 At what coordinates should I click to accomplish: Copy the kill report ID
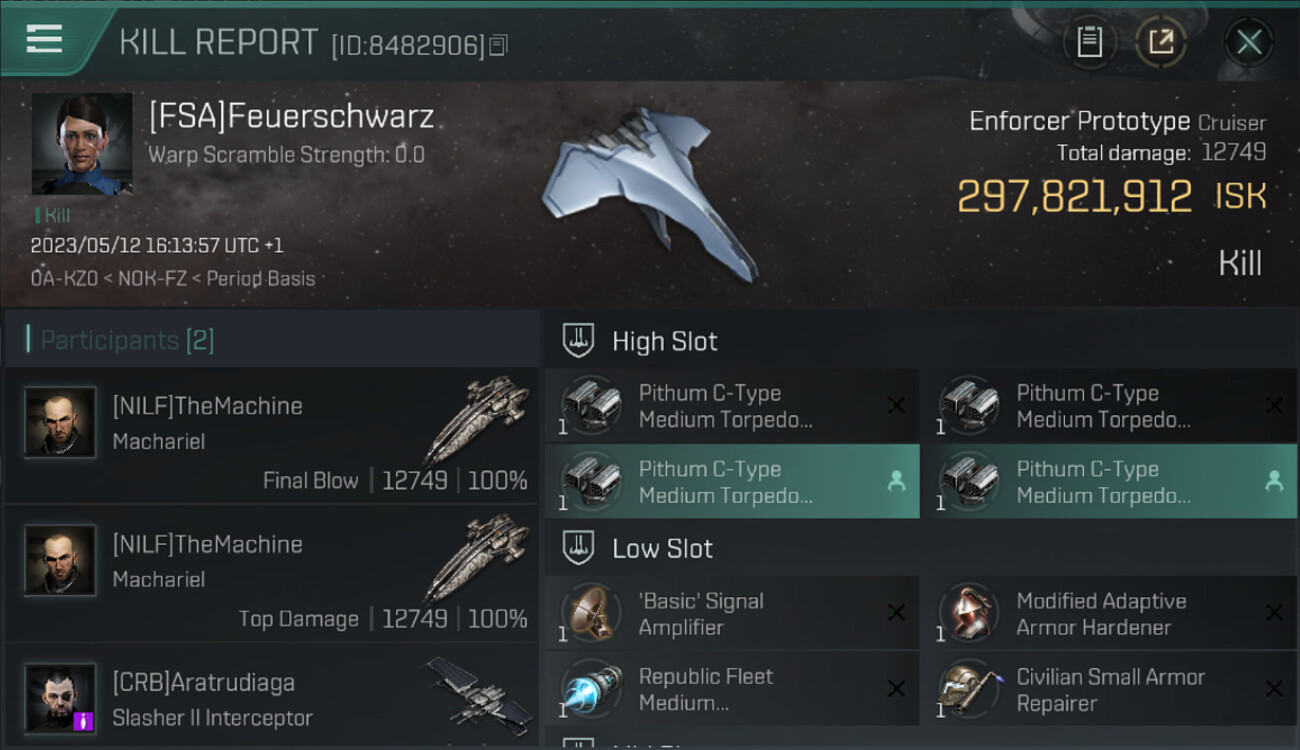[x=499, y=45]
